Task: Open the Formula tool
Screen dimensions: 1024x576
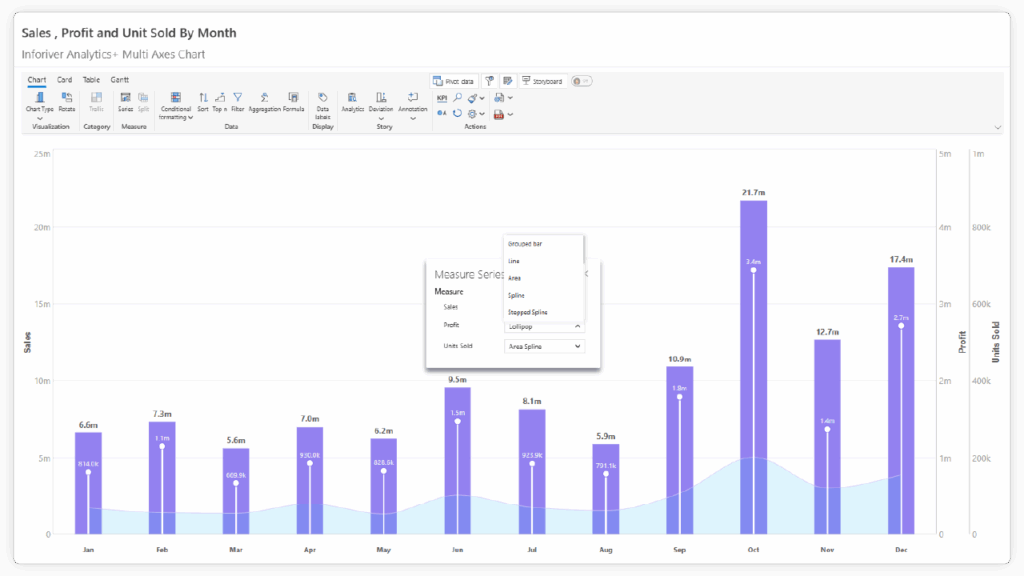Action: pos(293,98)
